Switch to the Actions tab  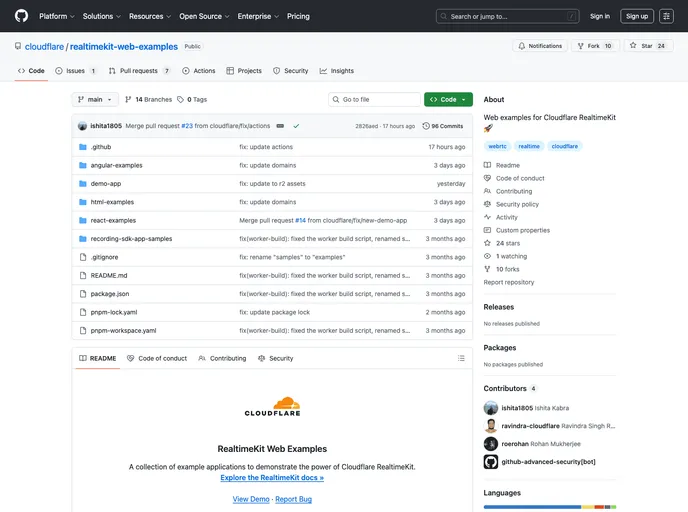click(x=199, y=71)
